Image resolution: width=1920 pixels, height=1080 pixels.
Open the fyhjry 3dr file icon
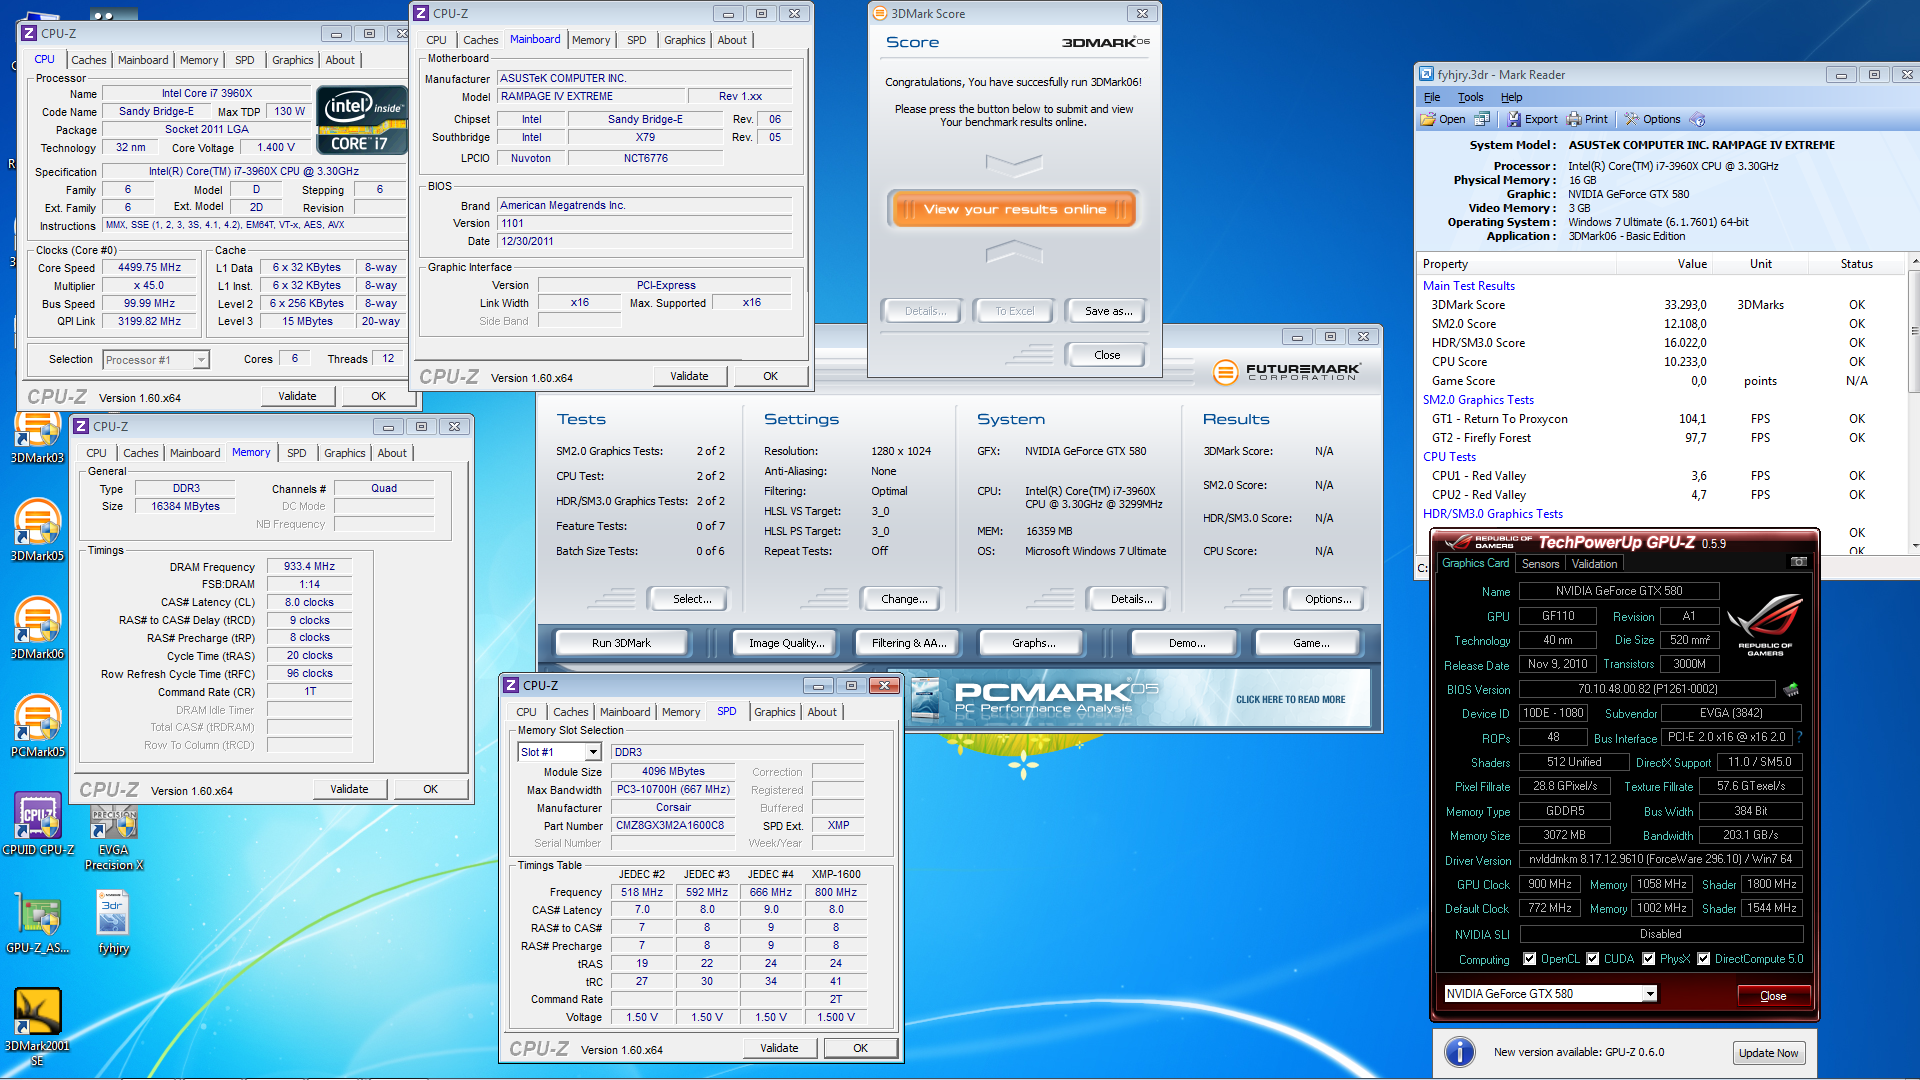pyautogui.click(x=114, y=922)
